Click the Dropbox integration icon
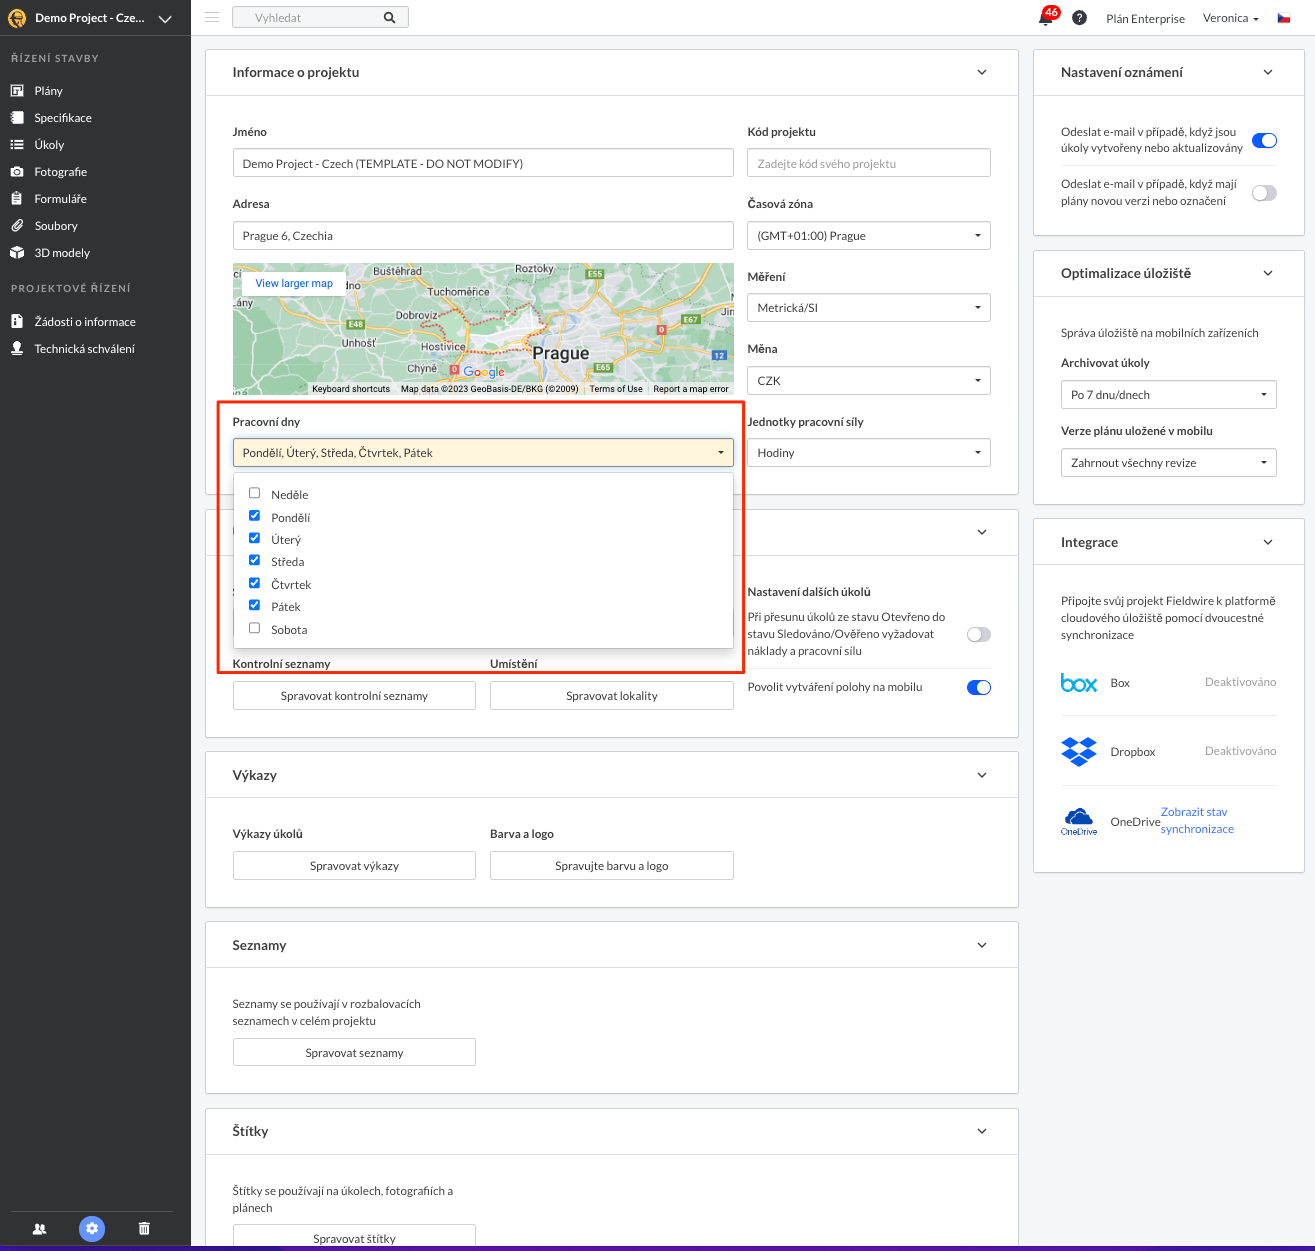This screenshot has height=1251, width=1315. click(x=1078, y=751)
